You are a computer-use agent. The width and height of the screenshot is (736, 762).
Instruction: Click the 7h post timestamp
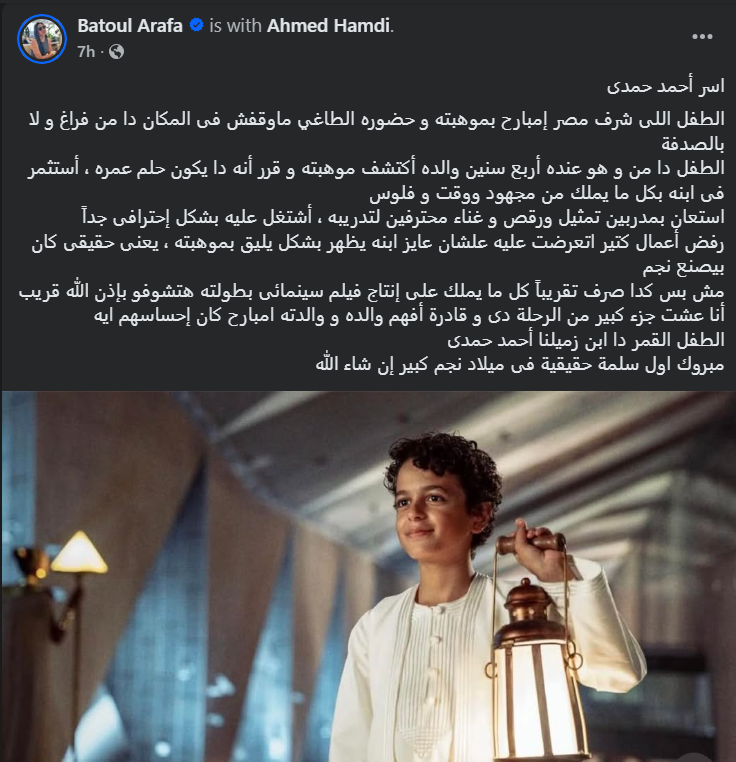tap(86, 52)
